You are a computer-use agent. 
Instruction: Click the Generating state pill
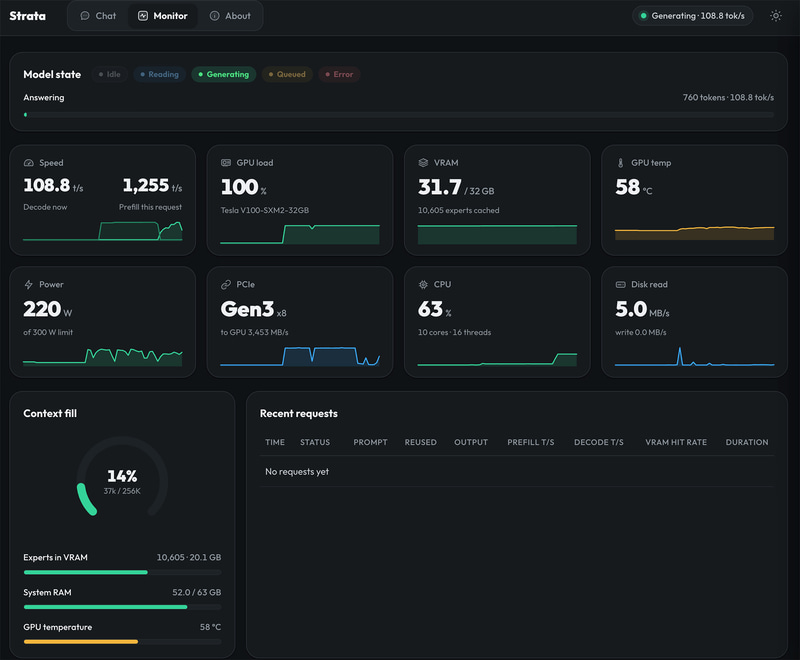[223, 74]
